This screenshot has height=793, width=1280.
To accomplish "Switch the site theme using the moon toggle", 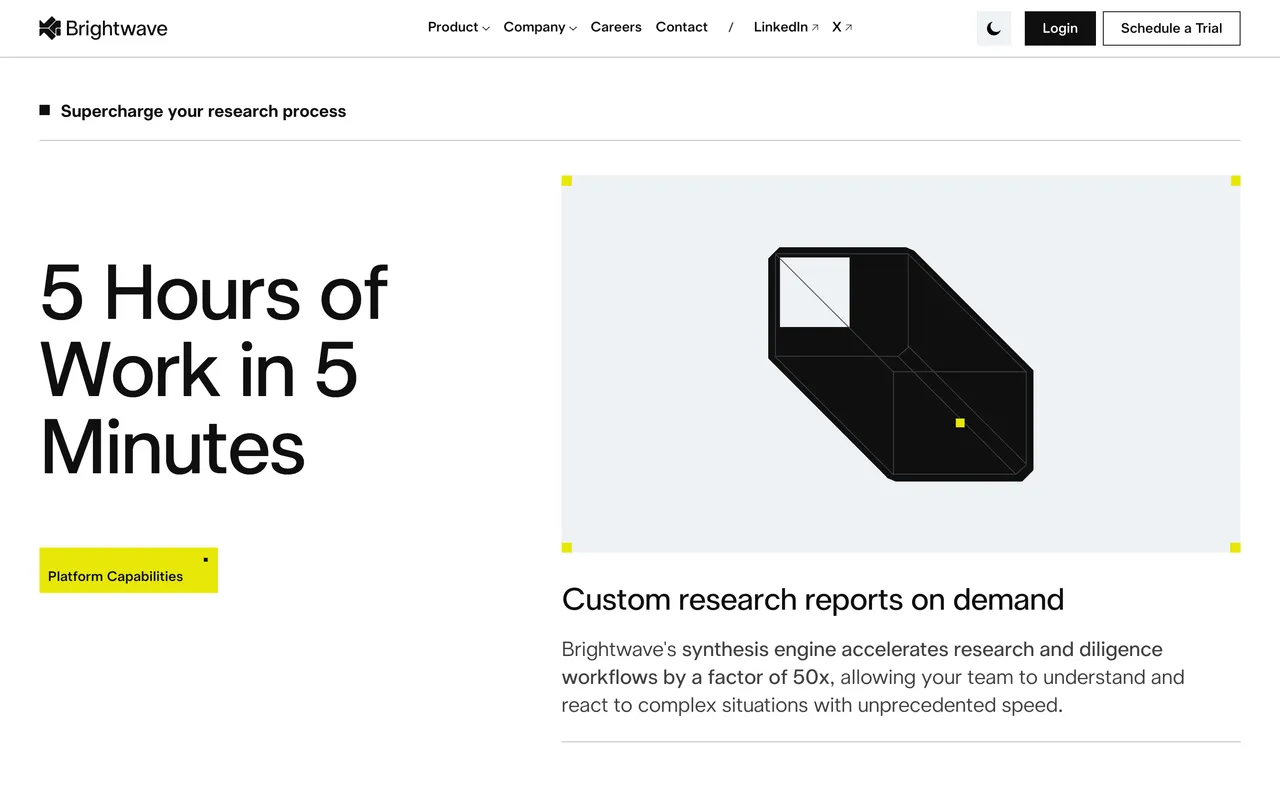I will point(993,28).
